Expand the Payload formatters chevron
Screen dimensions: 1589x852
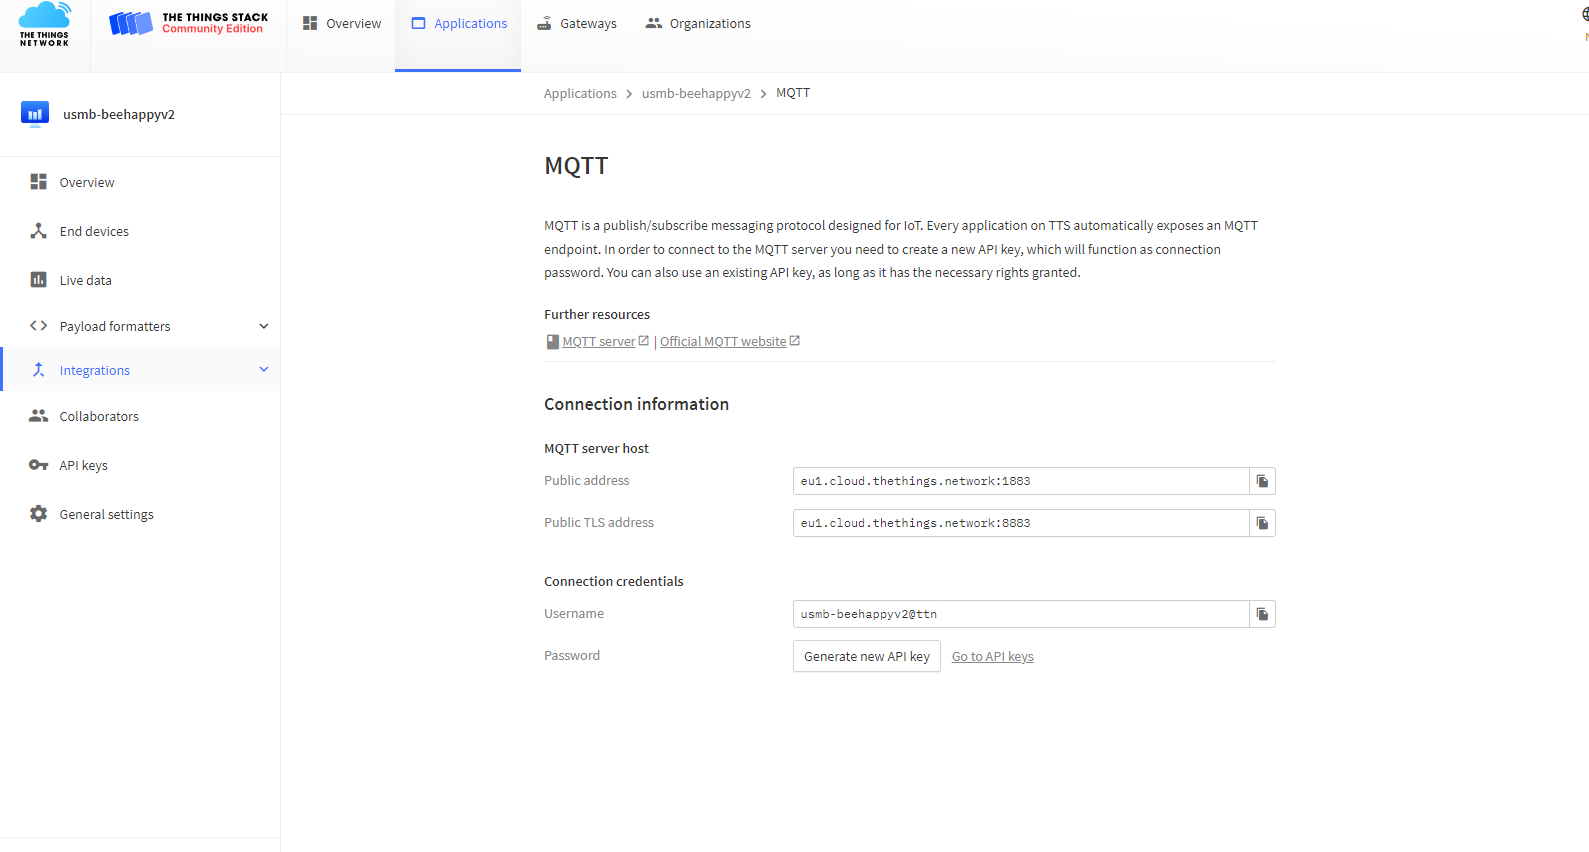pos(264,326)
